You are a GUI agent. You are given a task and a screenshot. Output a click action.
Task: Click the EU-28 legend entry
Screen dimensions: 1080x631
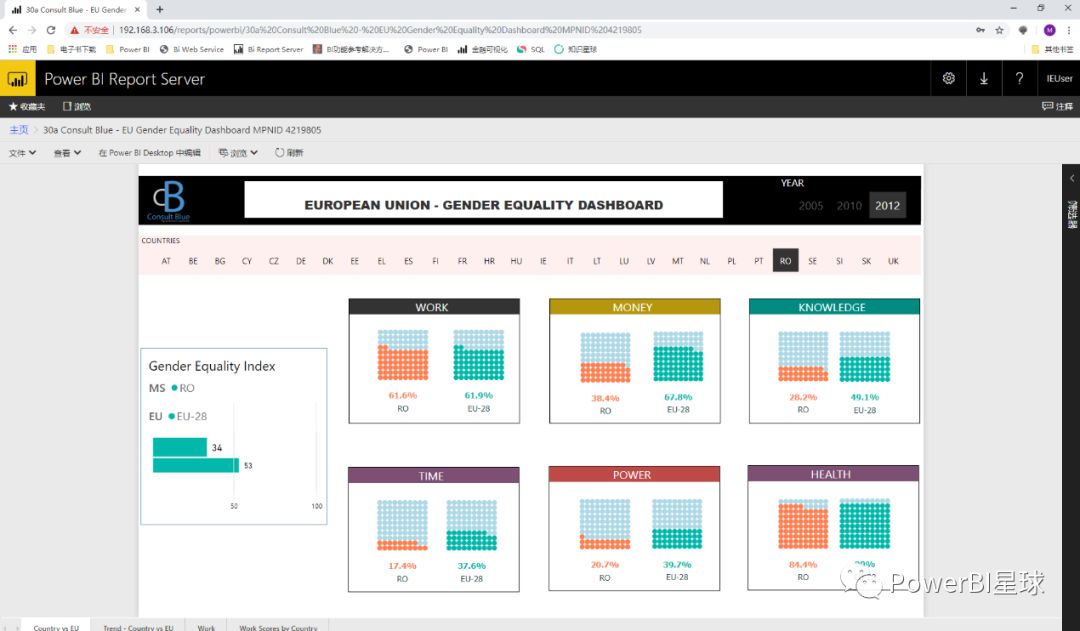[188, 416]
